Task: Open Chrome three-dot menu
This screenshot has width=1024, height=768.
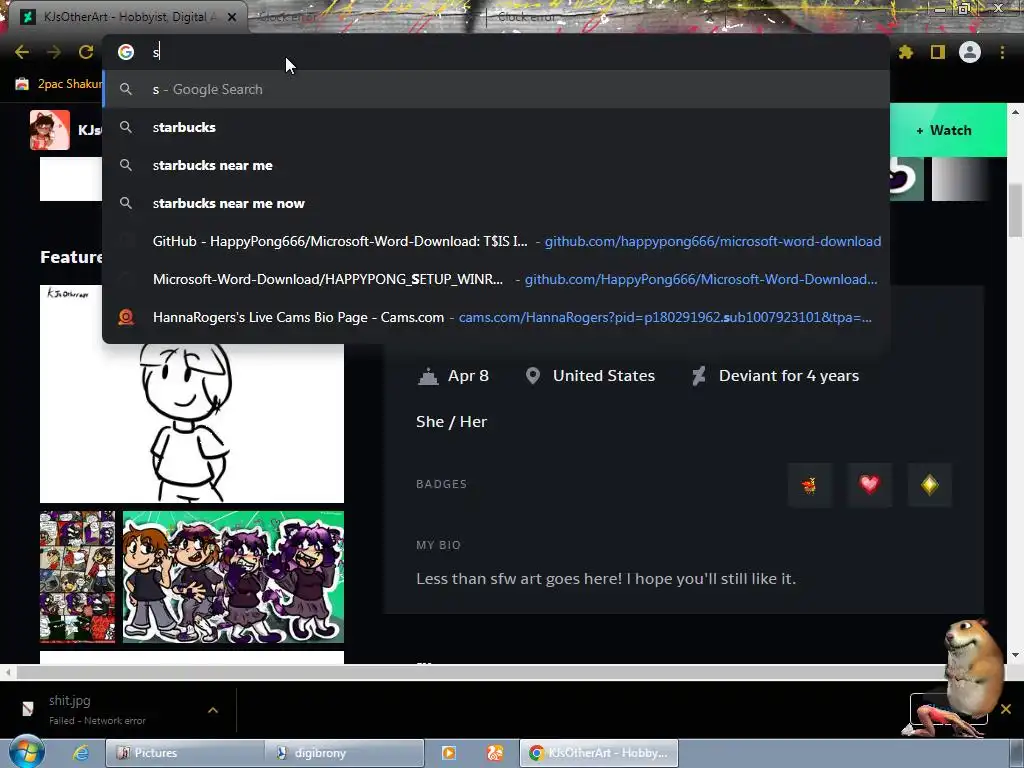Action: click(x=1002, y=52)
